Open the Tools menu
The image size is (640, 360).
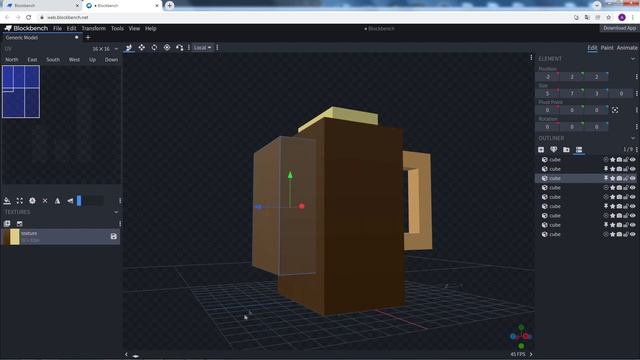tap(117, 29)
